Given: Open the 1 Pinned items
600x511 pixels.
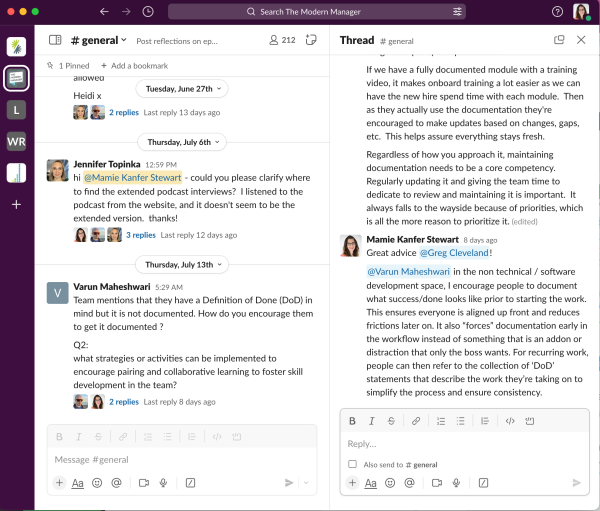Looking at the screenshot, I should point(68,66).
